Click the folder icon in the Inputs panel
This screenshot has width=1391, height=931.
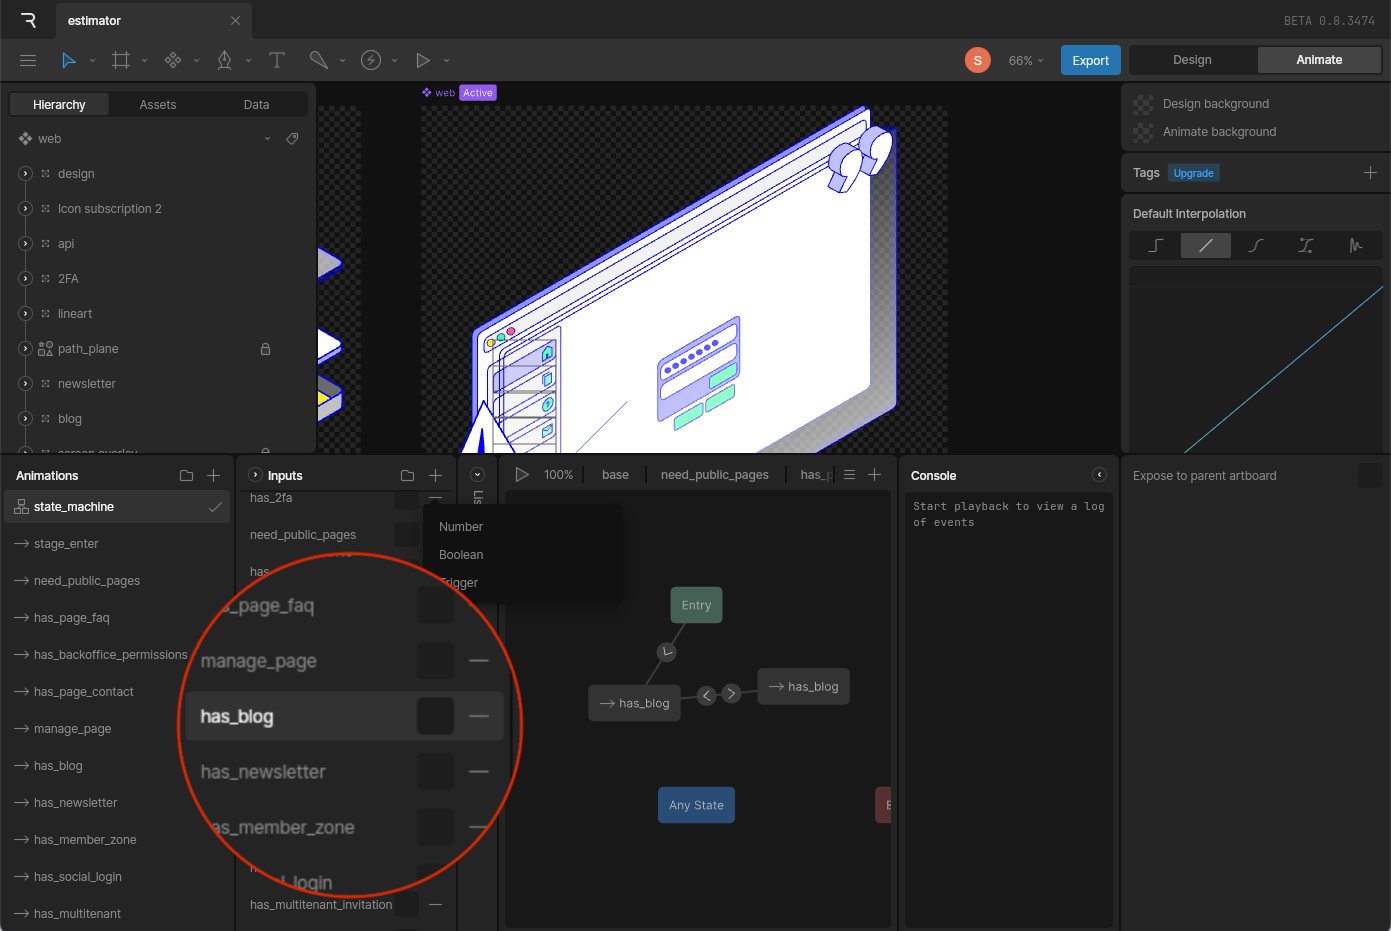pyautogui.click(x=407, y=475)
